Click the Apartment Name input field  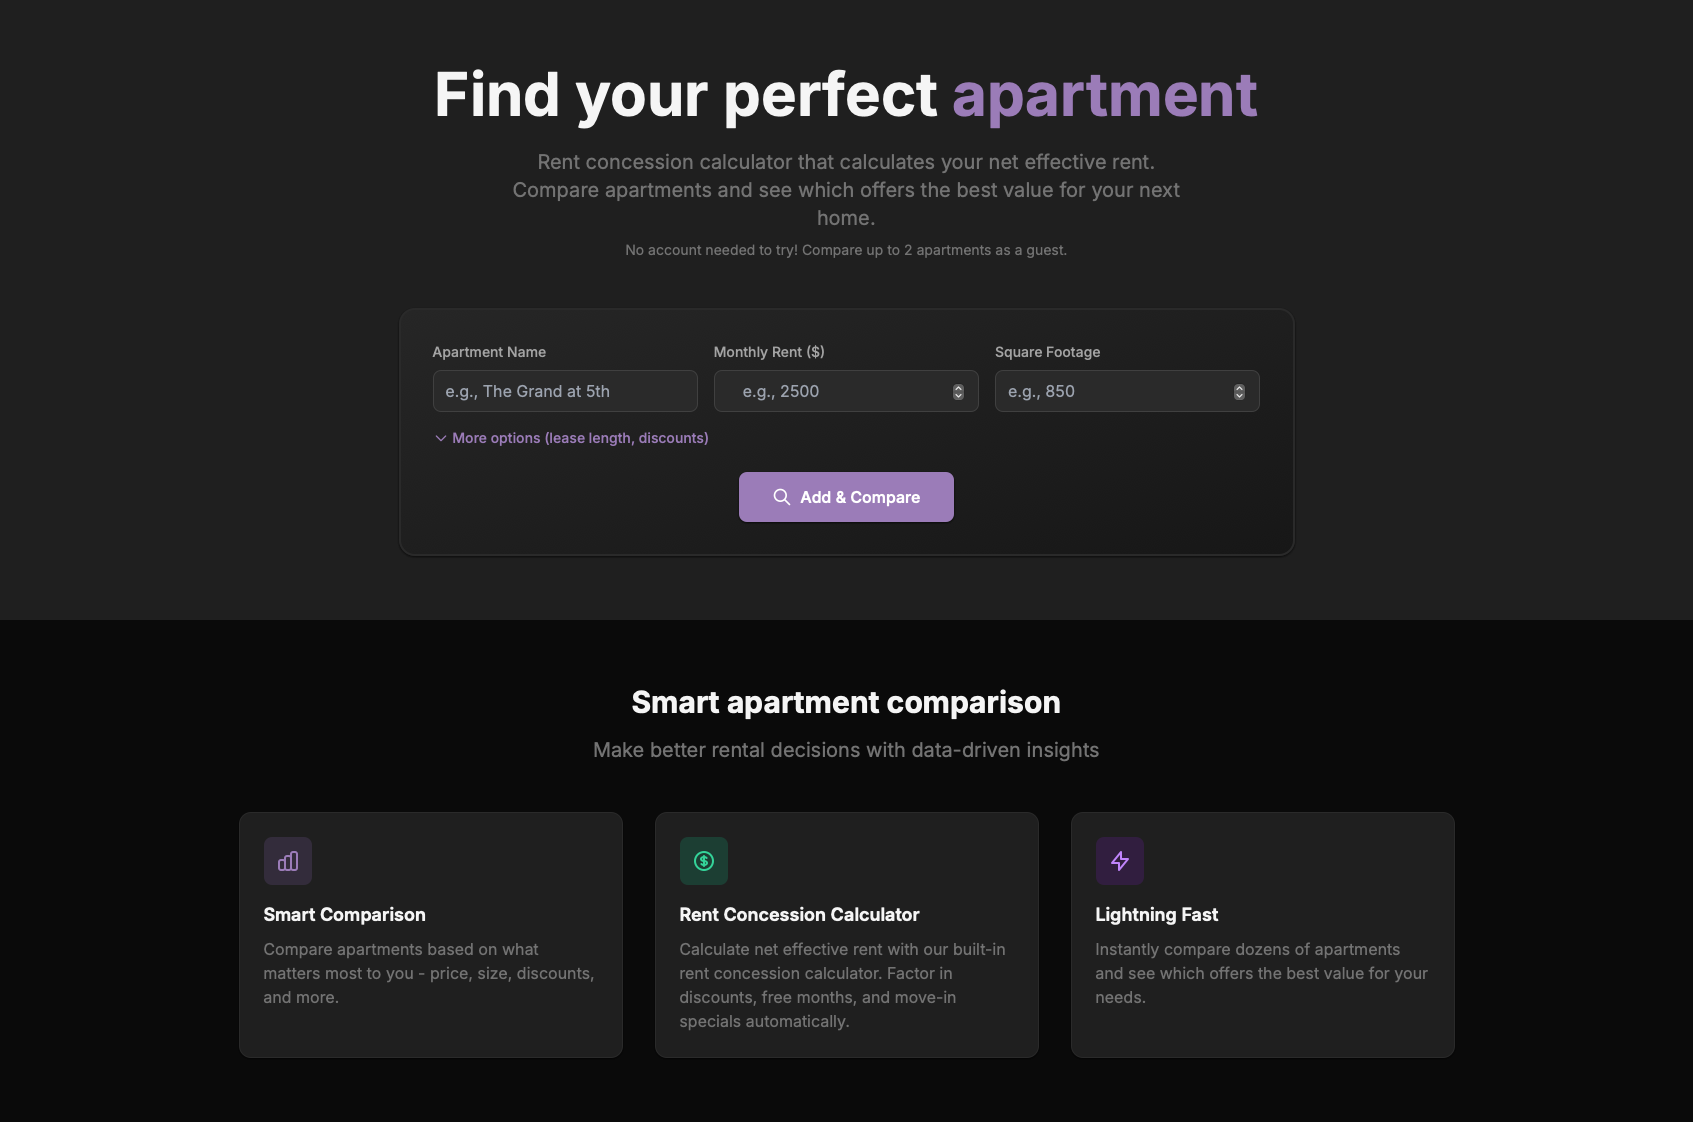(565, 391)
